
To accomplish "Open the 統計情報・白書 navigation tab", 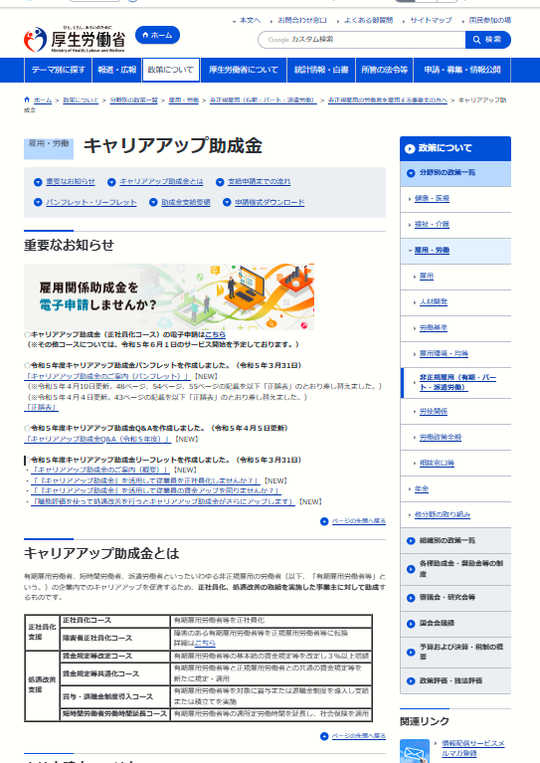I will point(321,70).
